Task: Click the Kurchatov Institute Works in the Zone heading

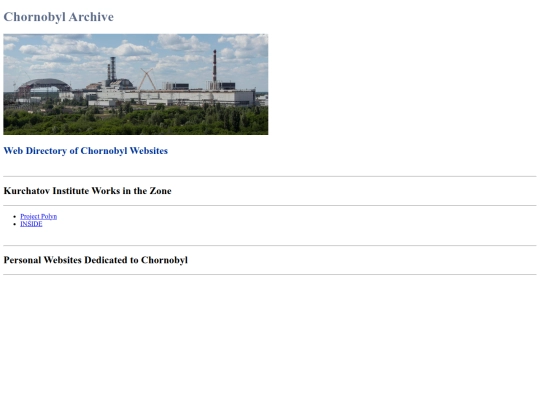Action: click(x=87, y=191)
